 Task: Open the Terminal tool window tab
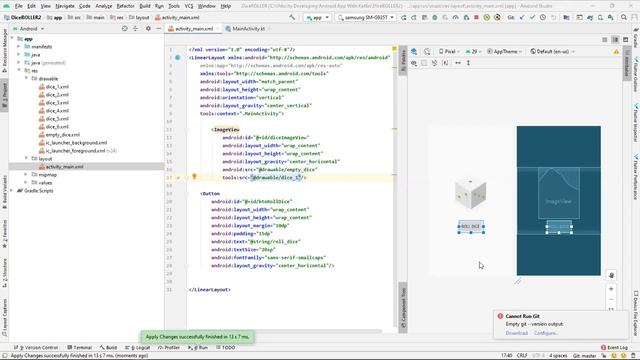80,347
